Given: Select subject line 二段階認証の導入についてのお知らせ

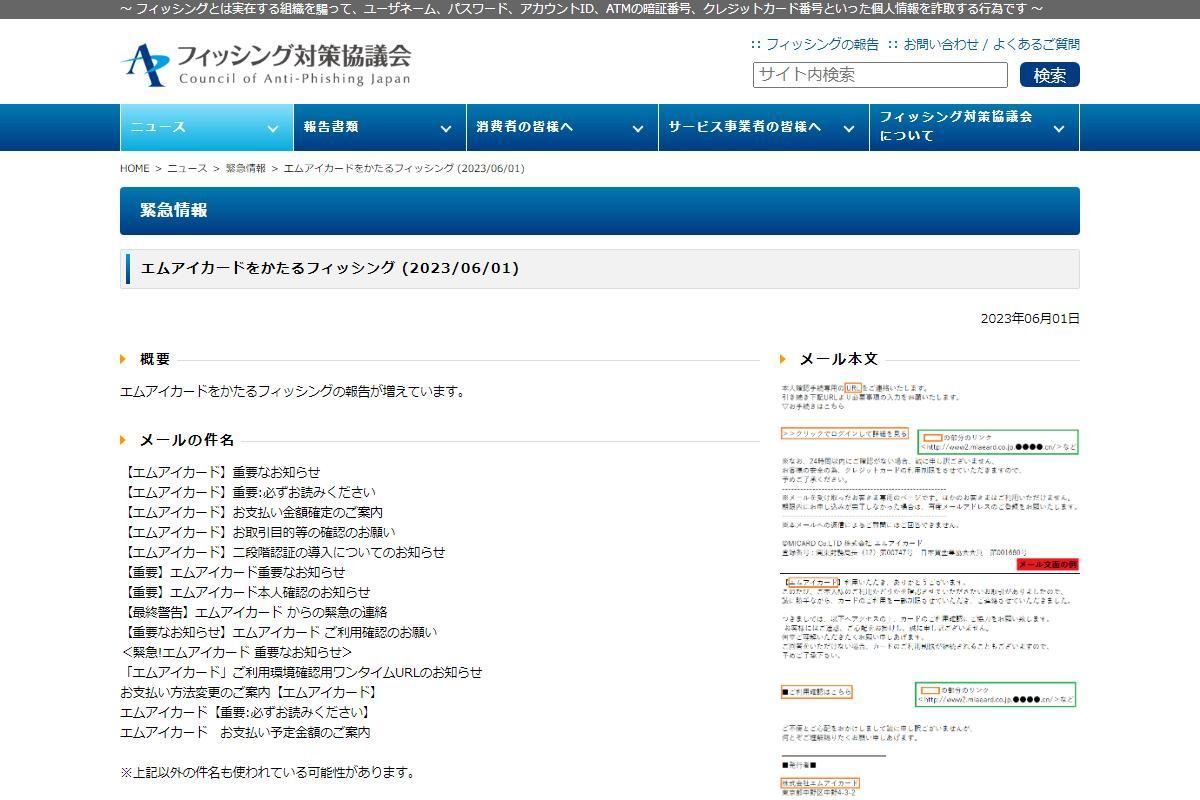Looking at the screenshot, I should (283, 552).
